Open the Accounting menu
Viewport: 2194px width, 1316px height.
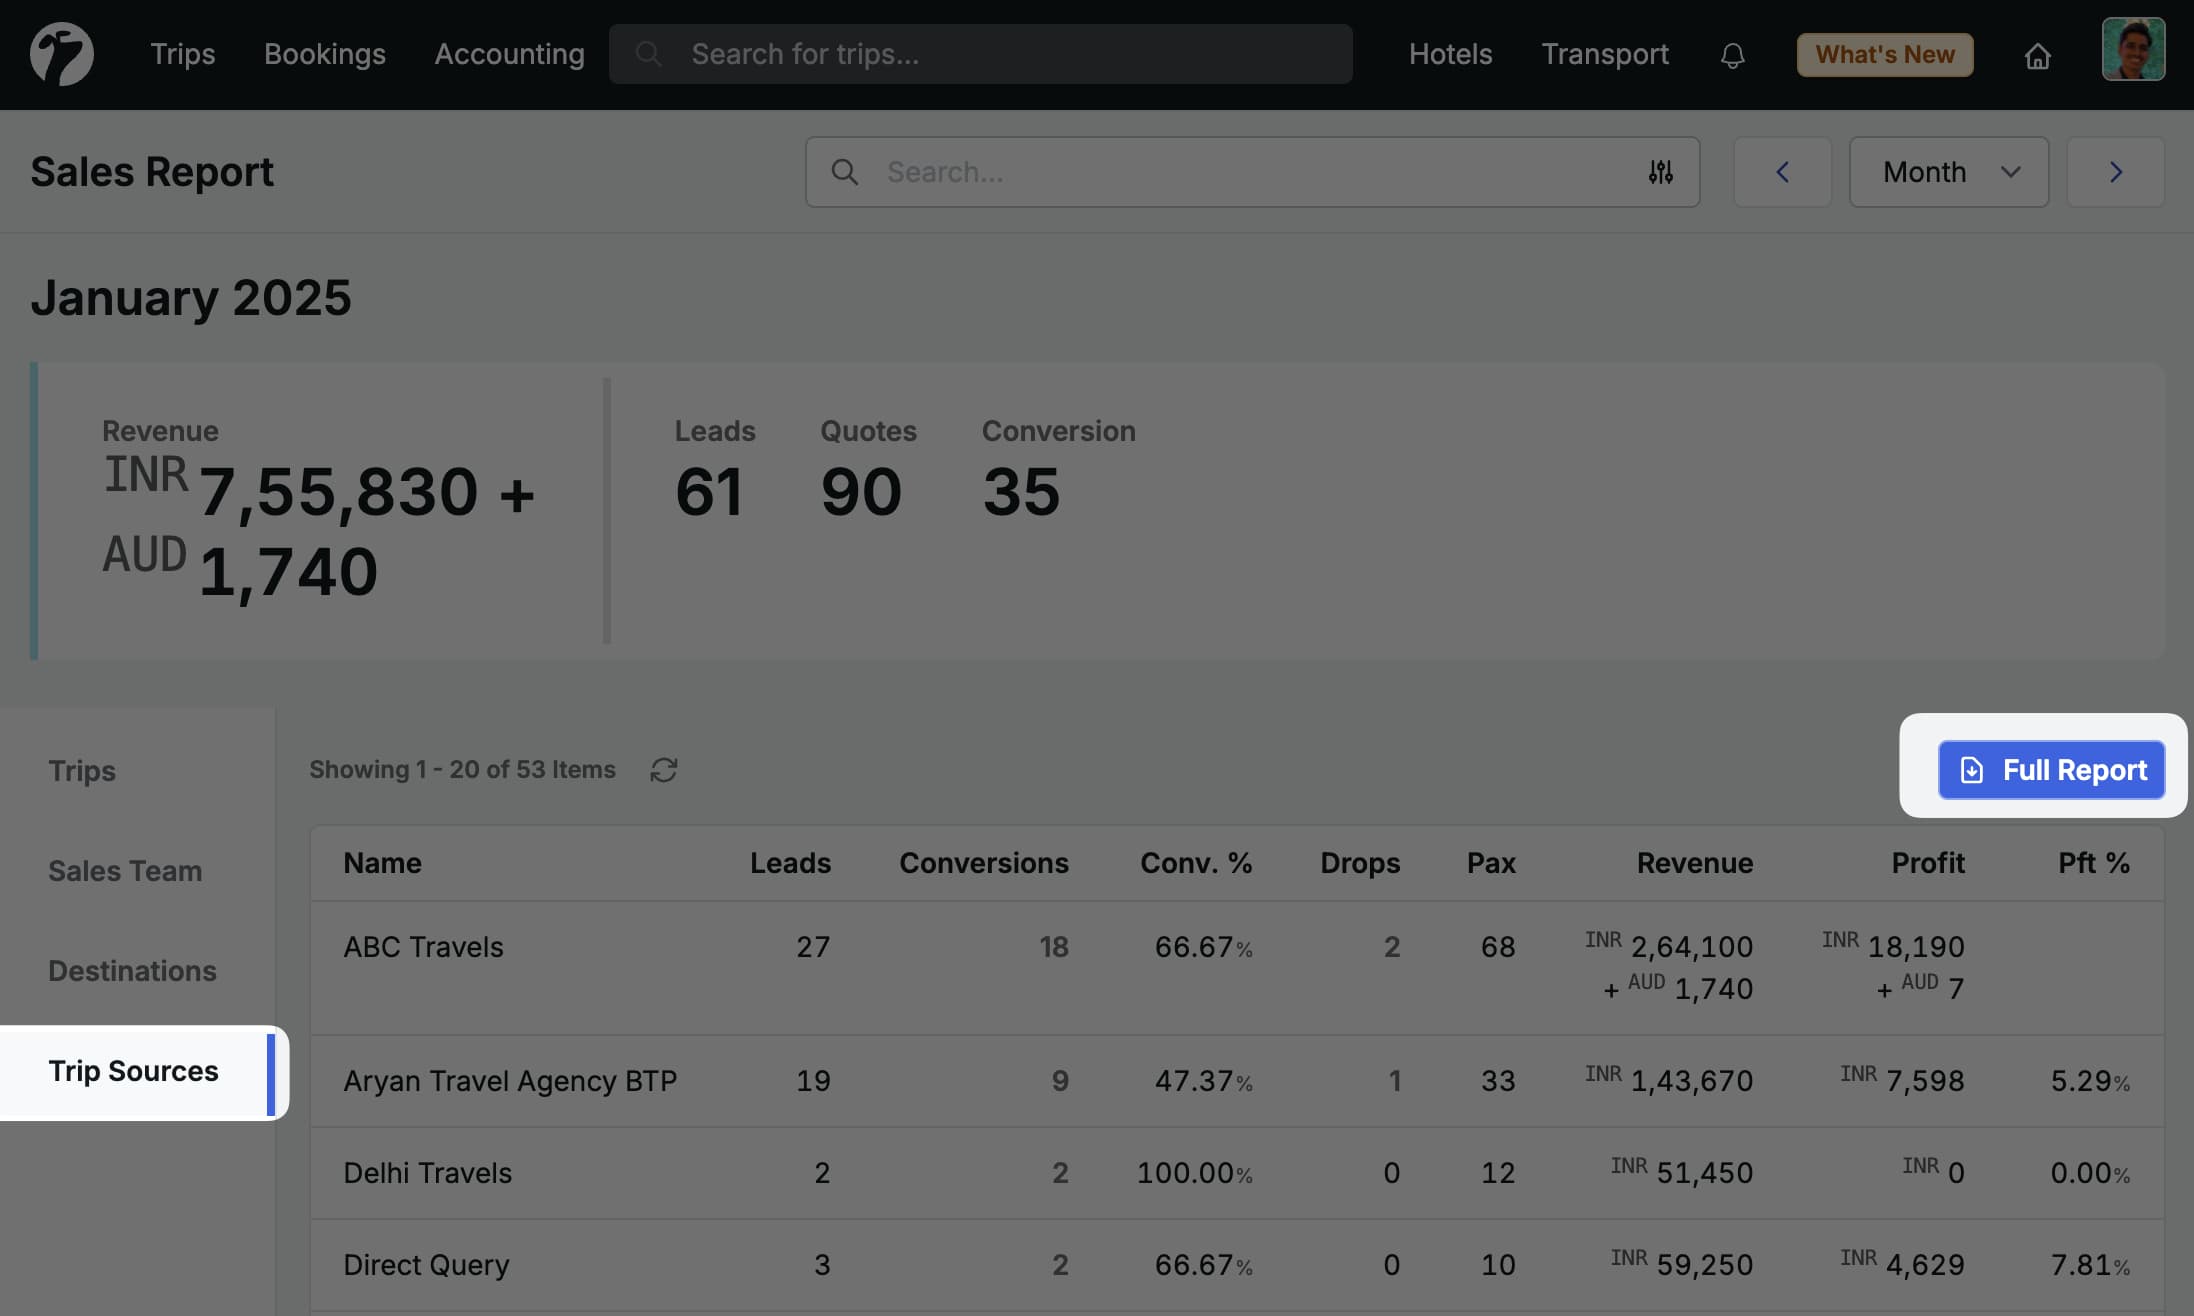(509, 54)
